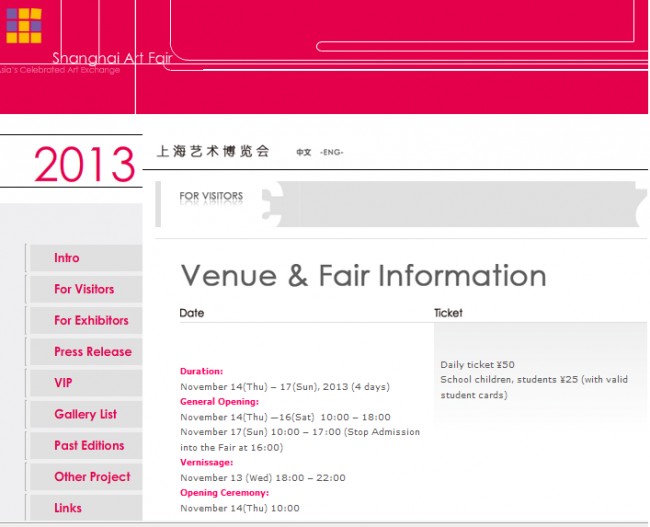
Task: Click the Shanghai Art Fair colored squares logo
Action: pyautogui.click(x=24, y=25)
